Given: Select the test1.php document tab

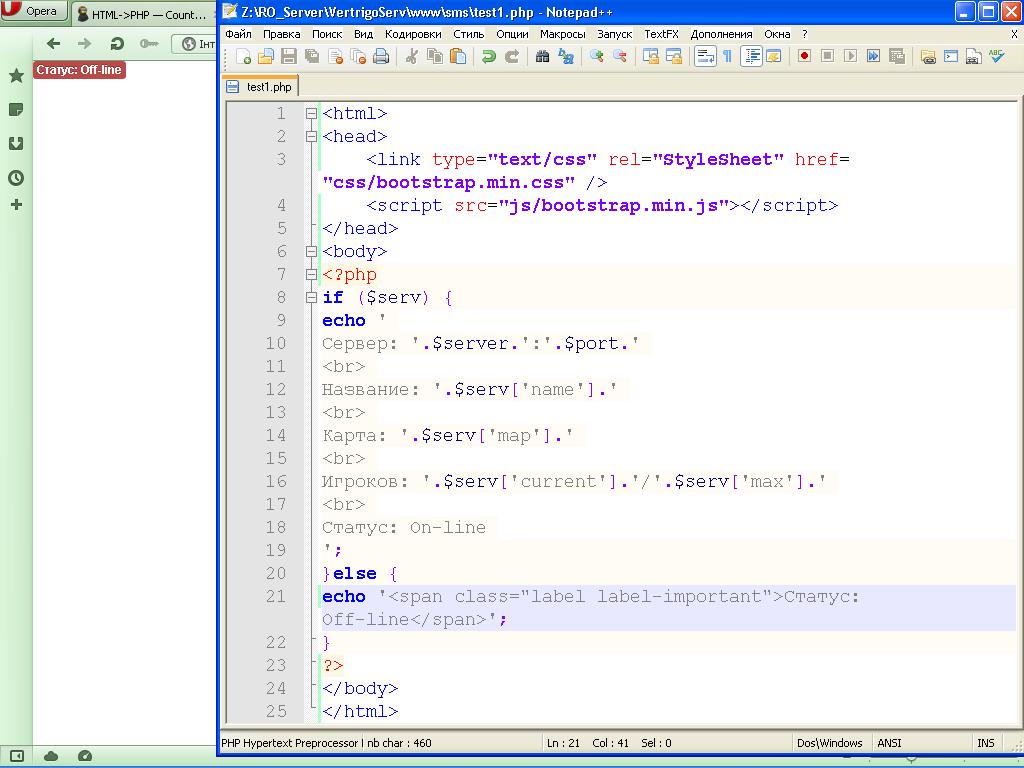Looking at the screenshot, I should pos(261,87).
